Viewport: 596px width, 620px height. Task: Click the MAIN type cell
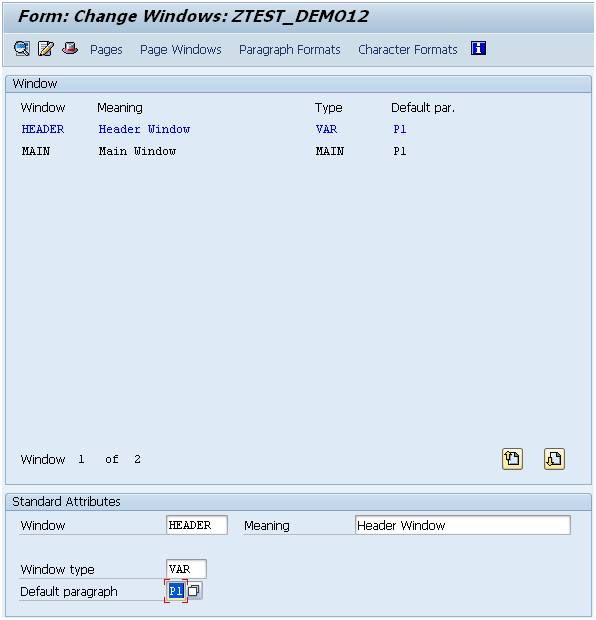pos(329,151)
